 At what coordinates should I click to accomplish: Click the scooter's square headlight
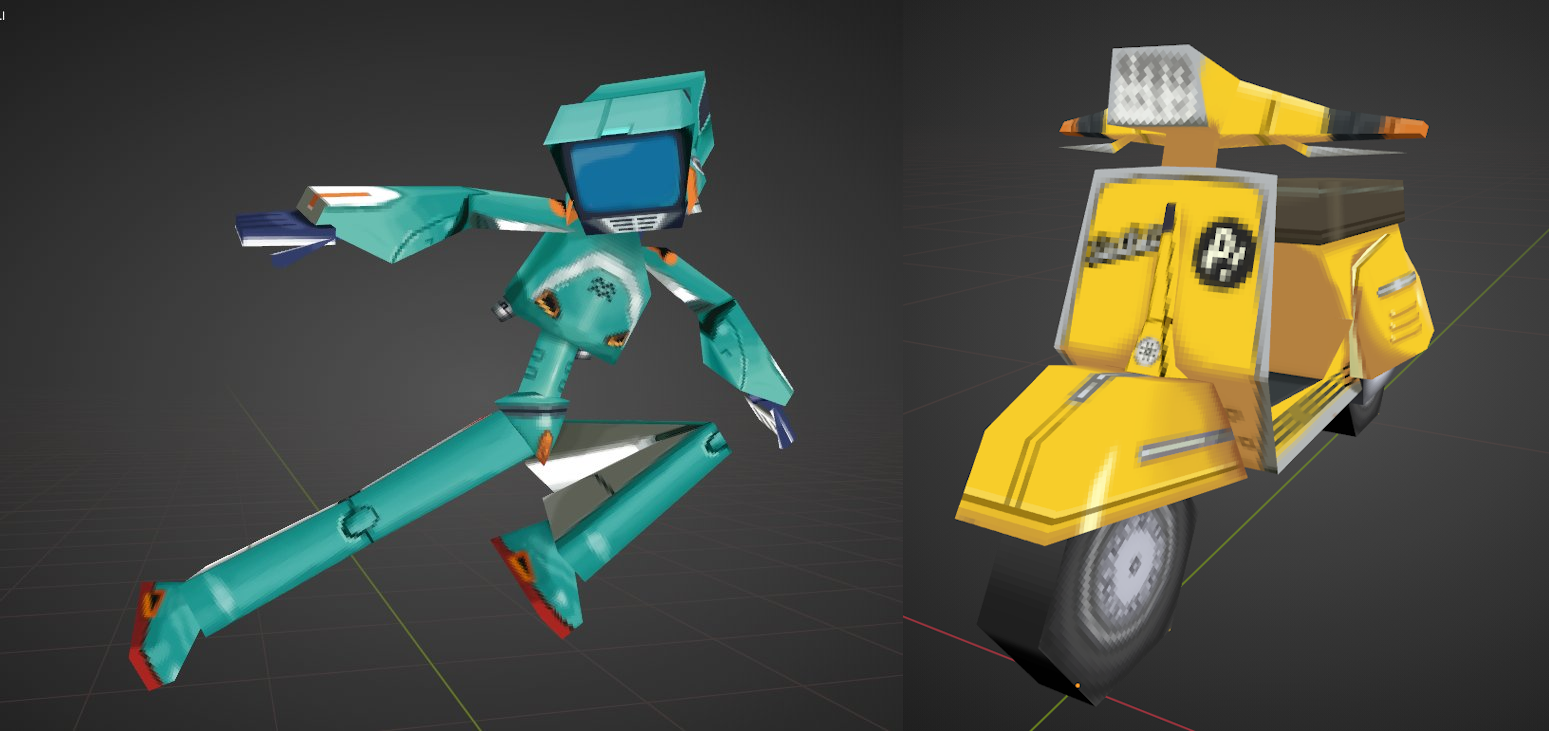pyautogui.click(x=1157, y=87)
